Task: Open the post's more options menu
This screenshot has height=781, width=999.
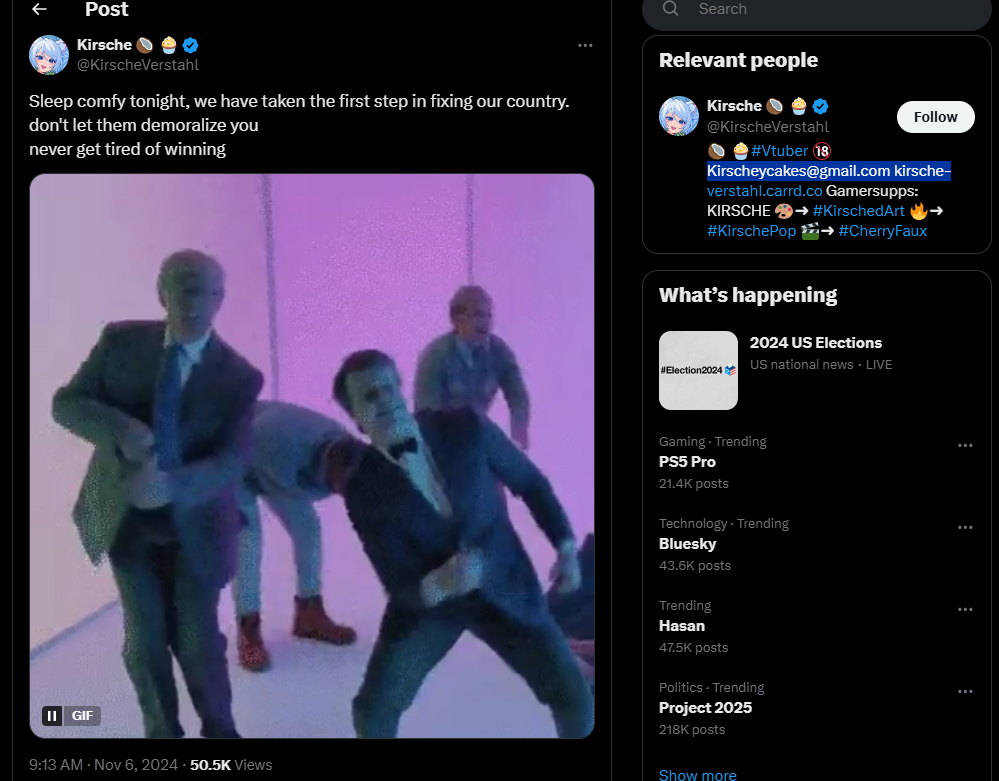Action: [585, 45]
